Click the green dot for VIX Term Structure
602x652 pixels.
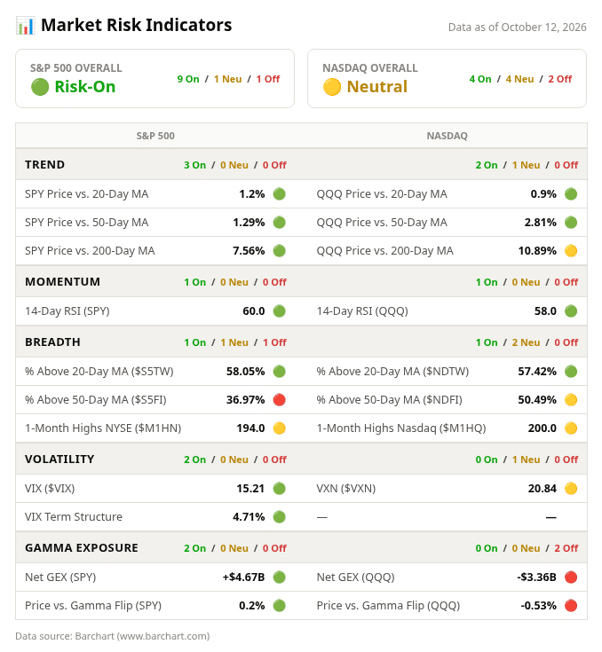click(279, 517)
